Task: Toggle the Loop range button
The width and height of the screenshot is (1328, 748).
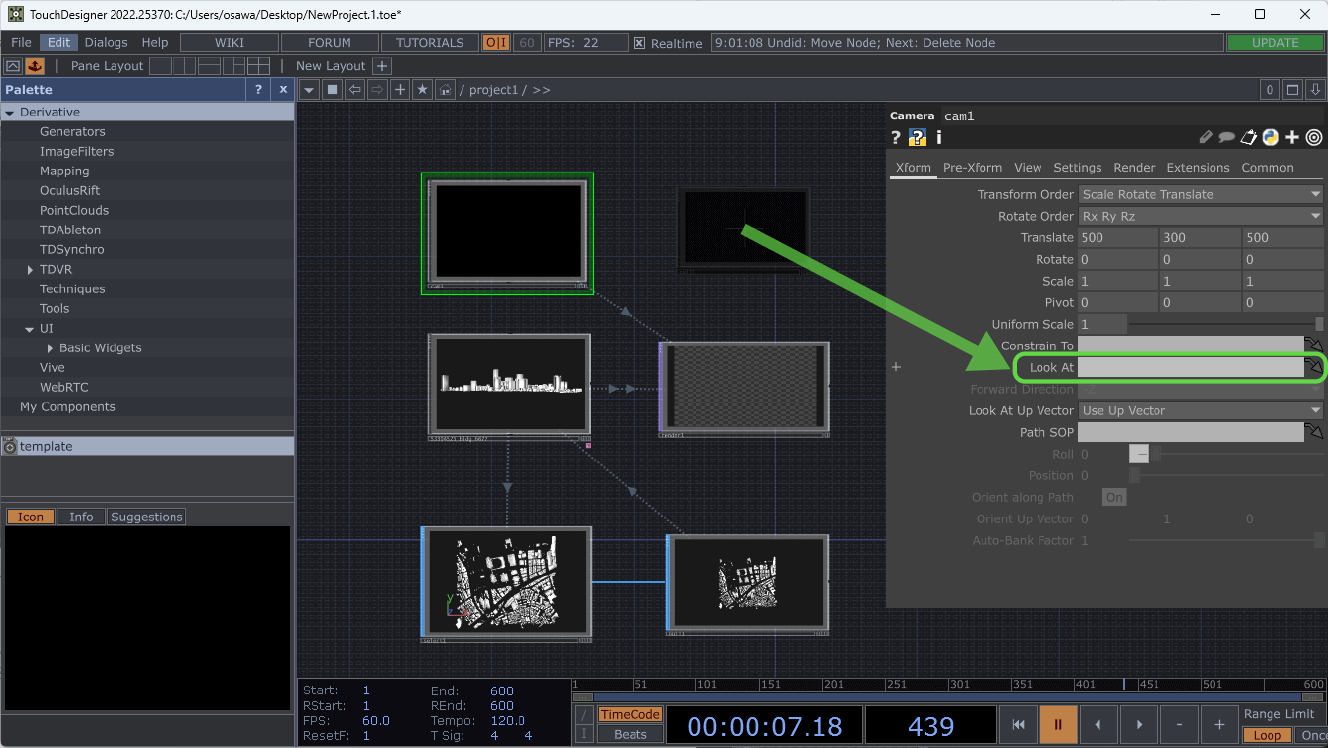Action: click(1267, 735)
